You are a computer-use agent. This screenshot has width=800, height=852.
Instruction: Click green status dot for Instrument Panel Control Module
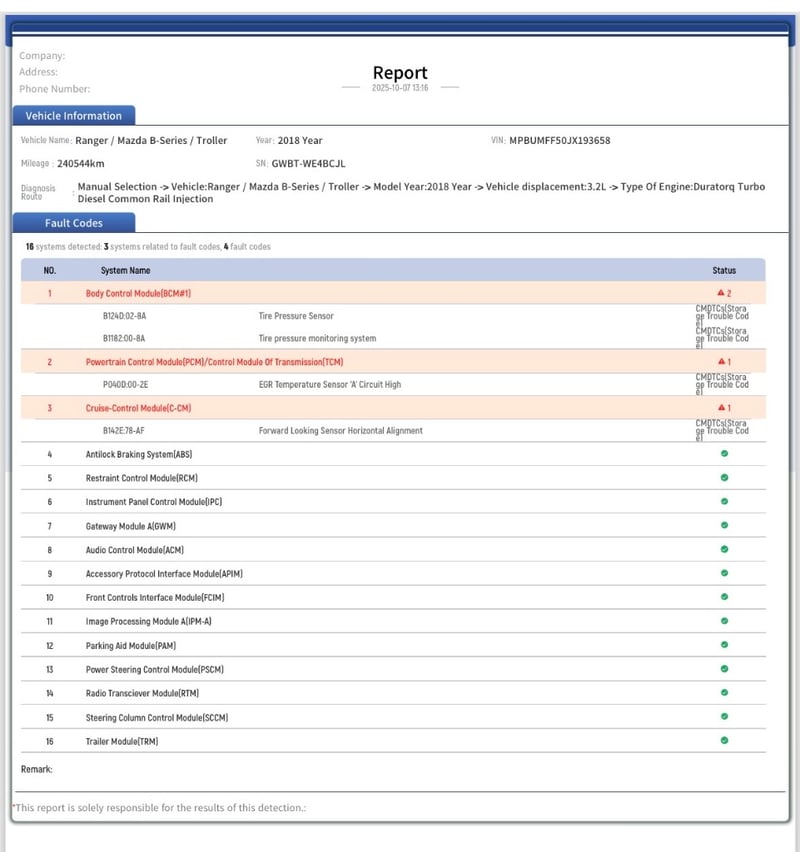click(x=724, y=502)
